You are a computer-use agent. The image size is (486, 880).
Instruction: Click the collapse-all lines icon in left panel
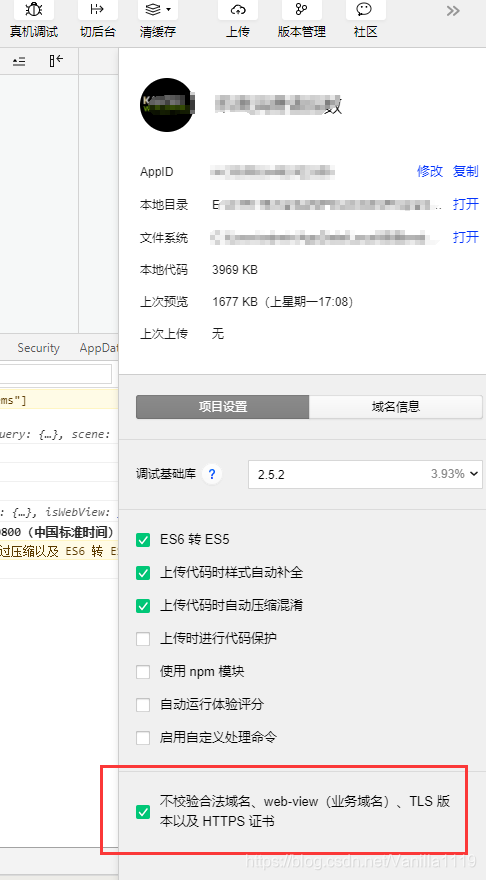click(19, 61)
